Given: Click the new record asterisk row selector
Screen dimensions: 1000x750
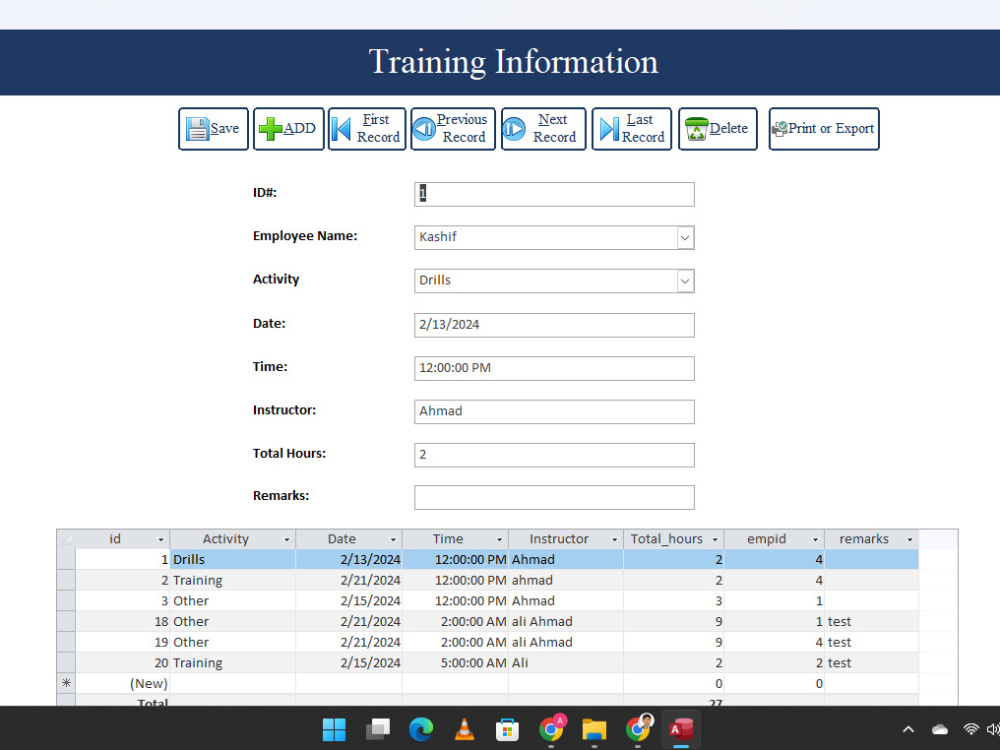Looking at the screenshot, I should point(66,683).
